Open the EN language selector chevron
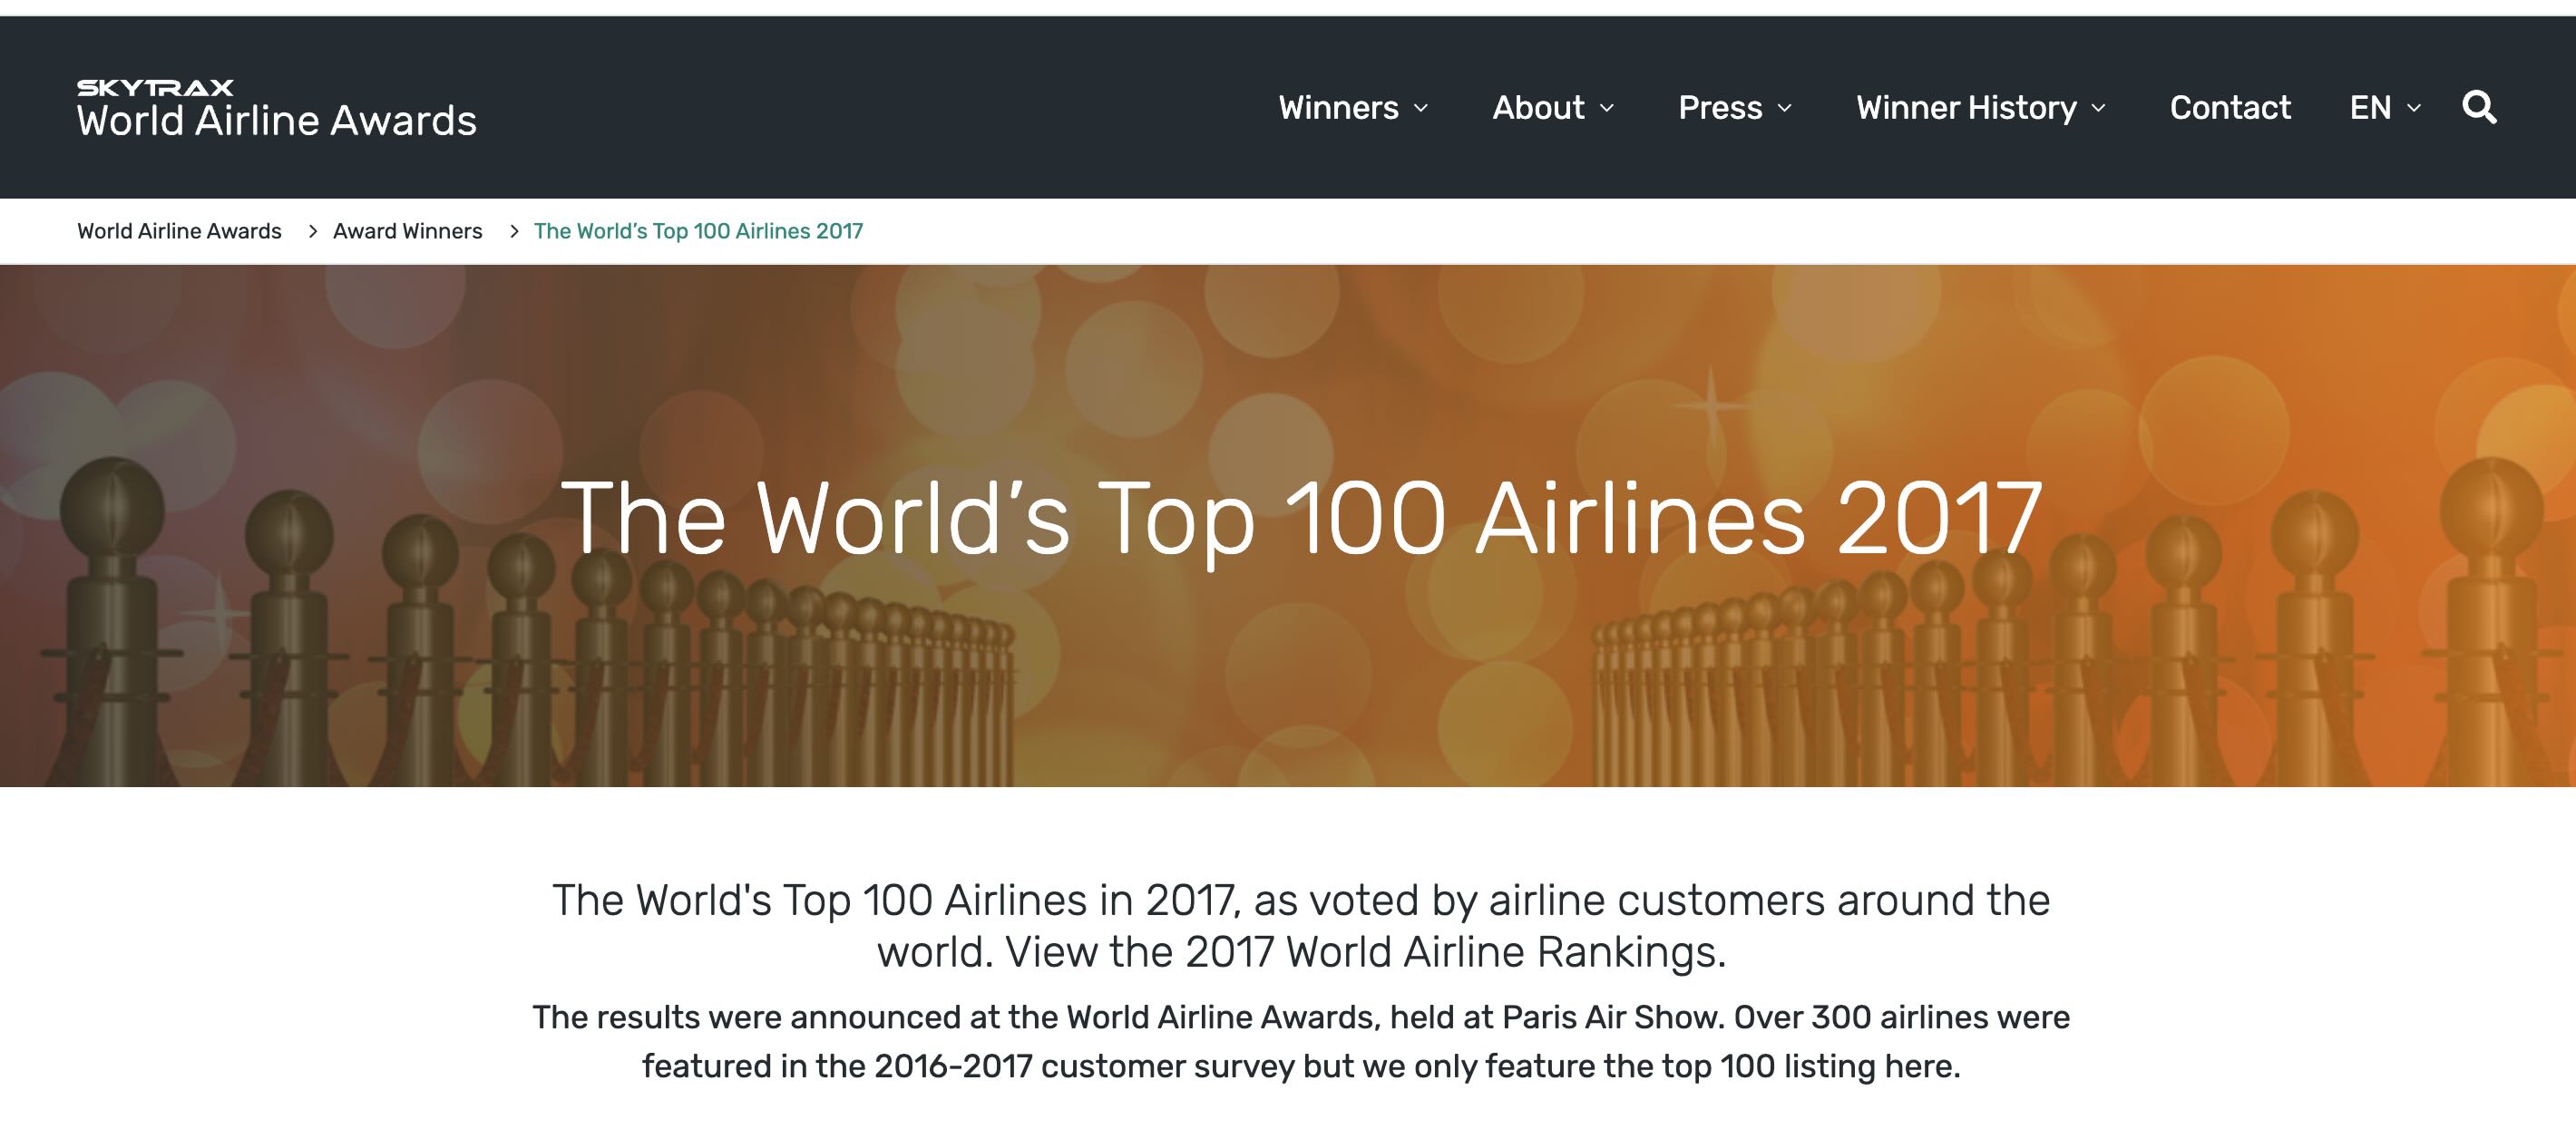 (2413, 108)
